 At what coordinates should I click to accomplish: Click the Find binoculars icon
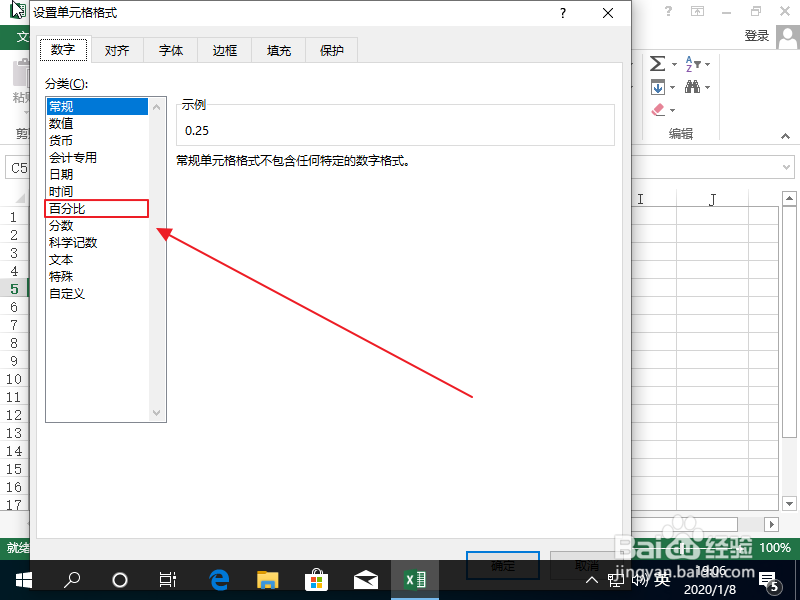[x=692, y=86]
